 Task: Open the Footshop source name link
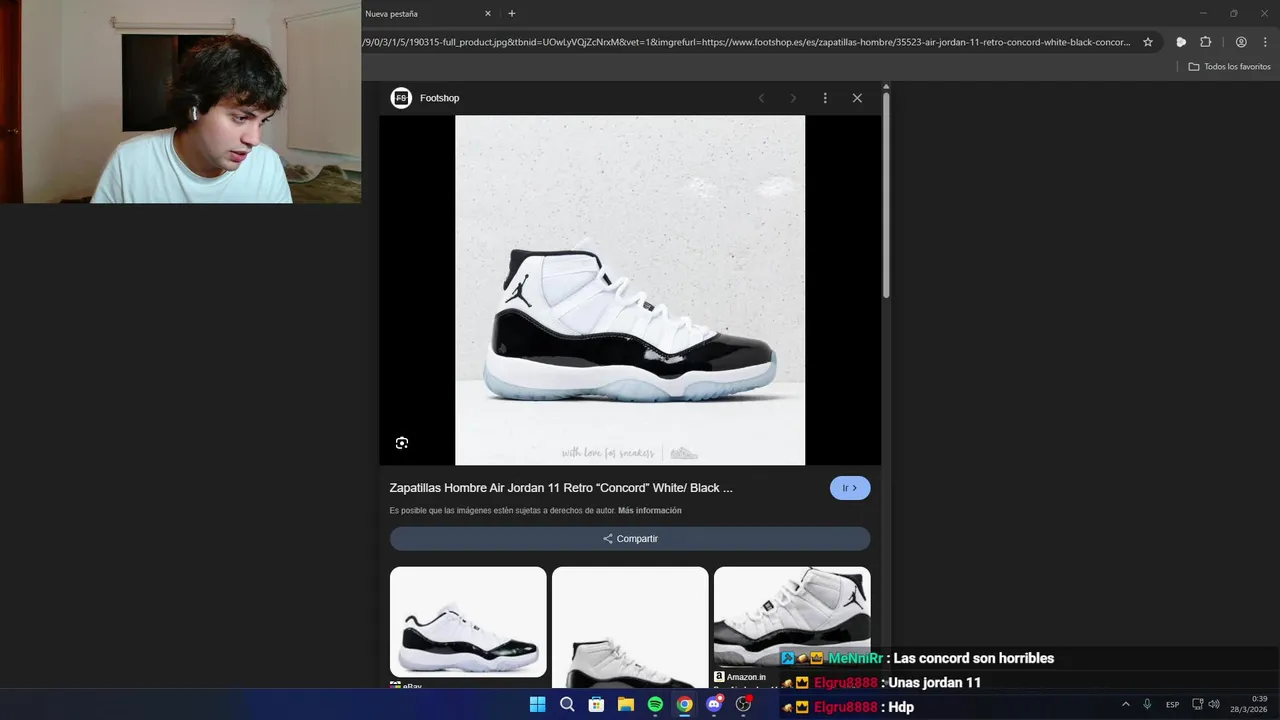point(439,98)
